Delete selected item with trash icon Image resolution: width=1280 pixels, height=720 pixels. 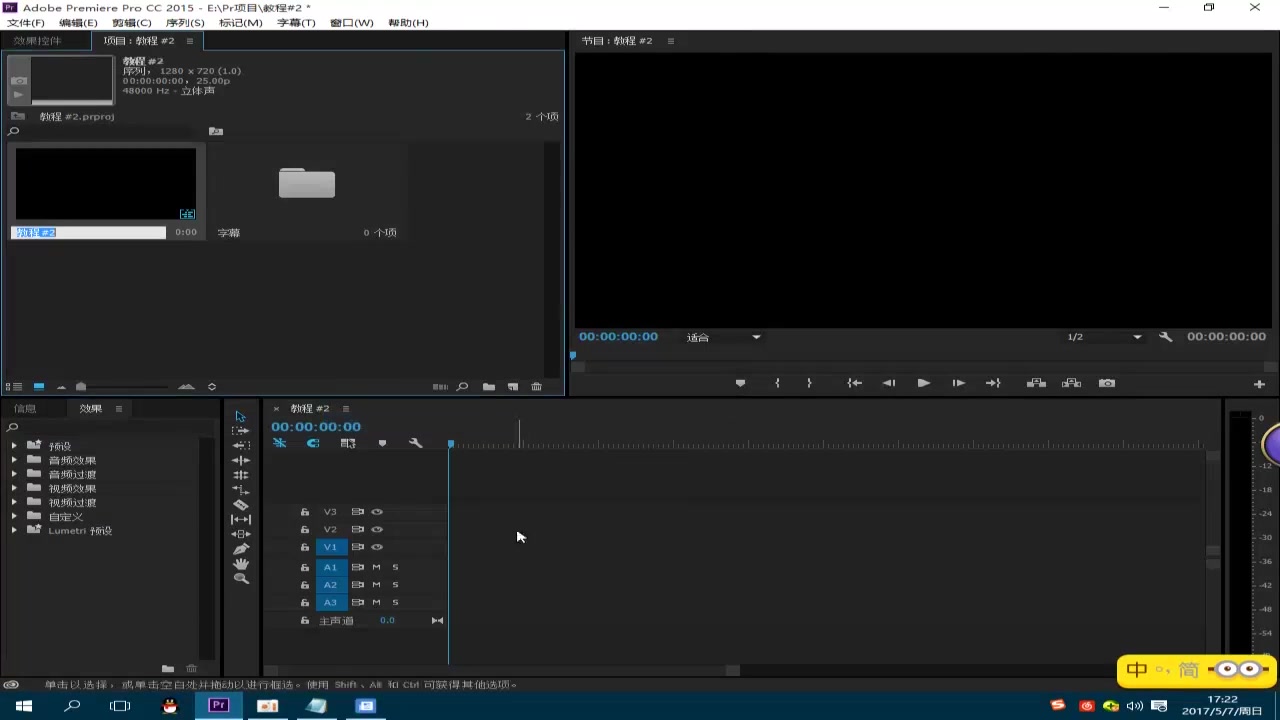point(536,387)
